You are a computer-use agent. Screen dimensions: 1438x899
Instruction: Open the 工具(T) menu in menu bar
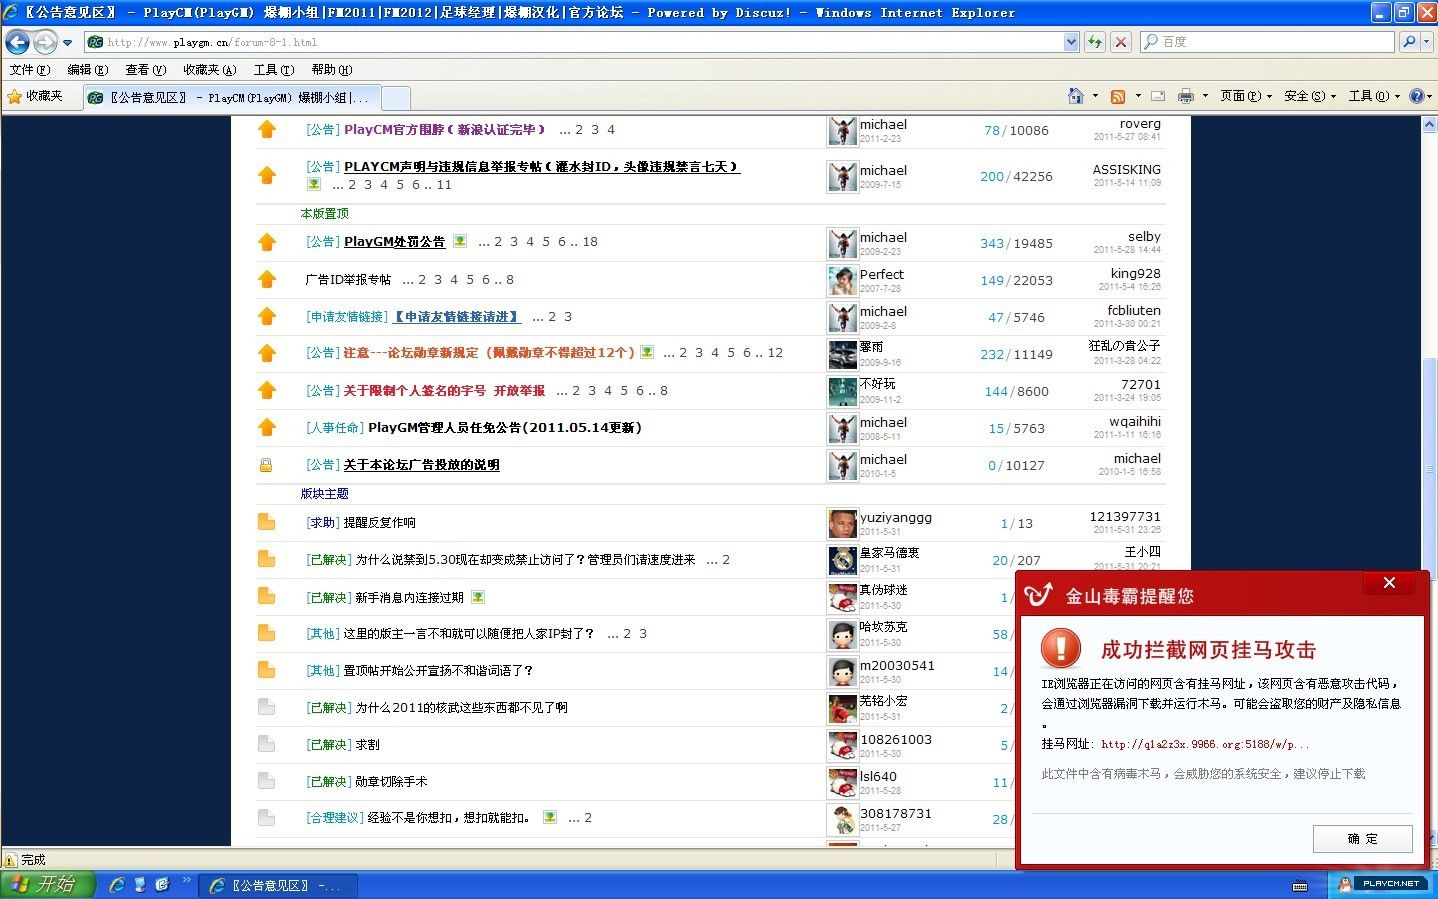[273, 70]
